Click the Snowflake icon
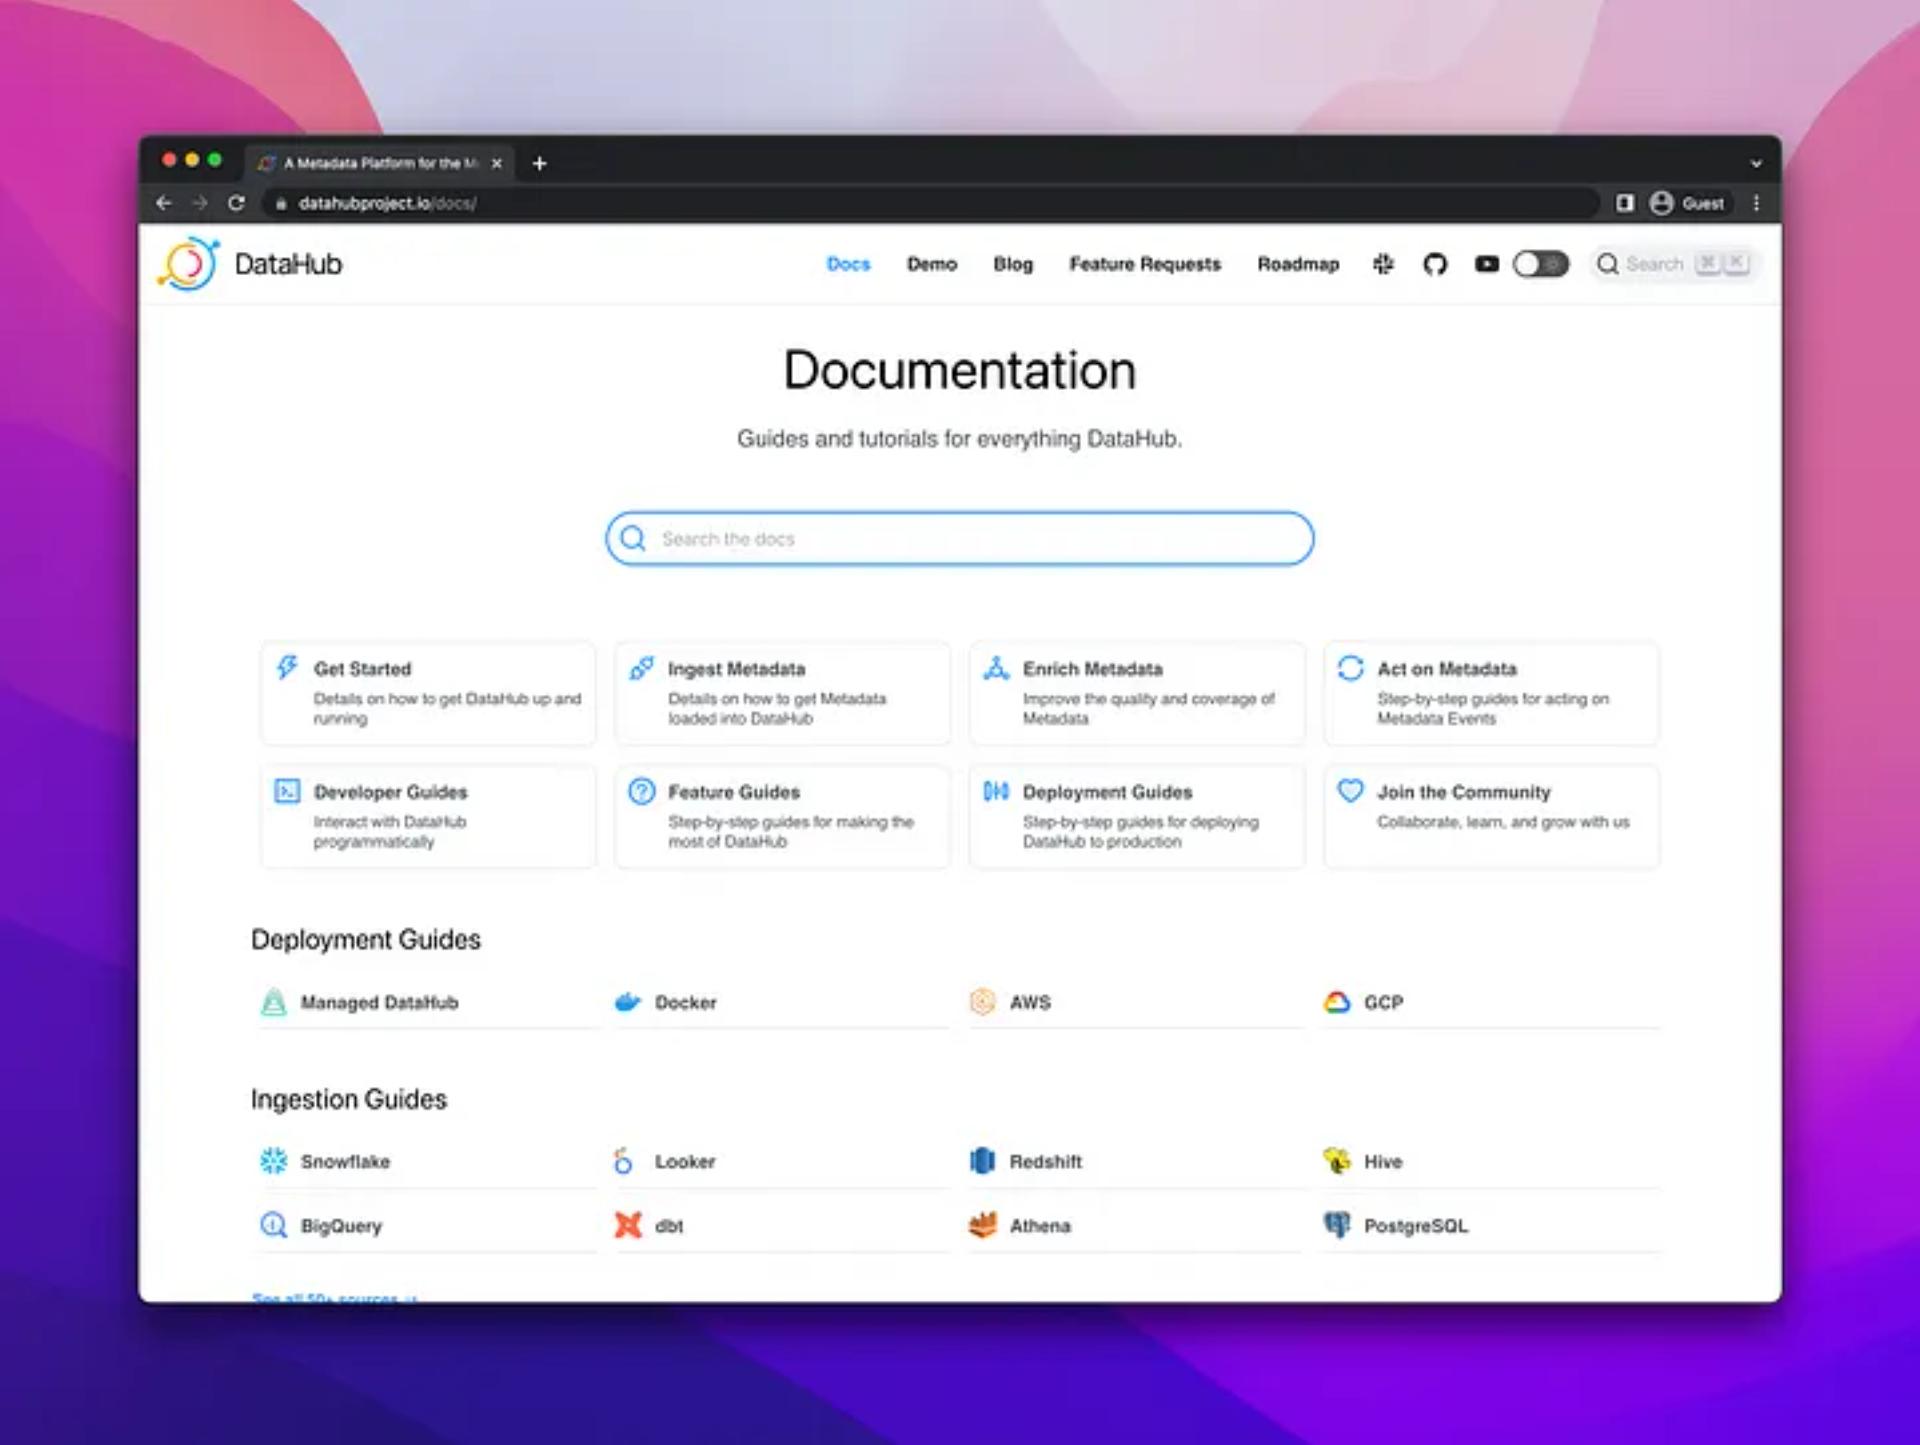 (x=273, y=1161)
